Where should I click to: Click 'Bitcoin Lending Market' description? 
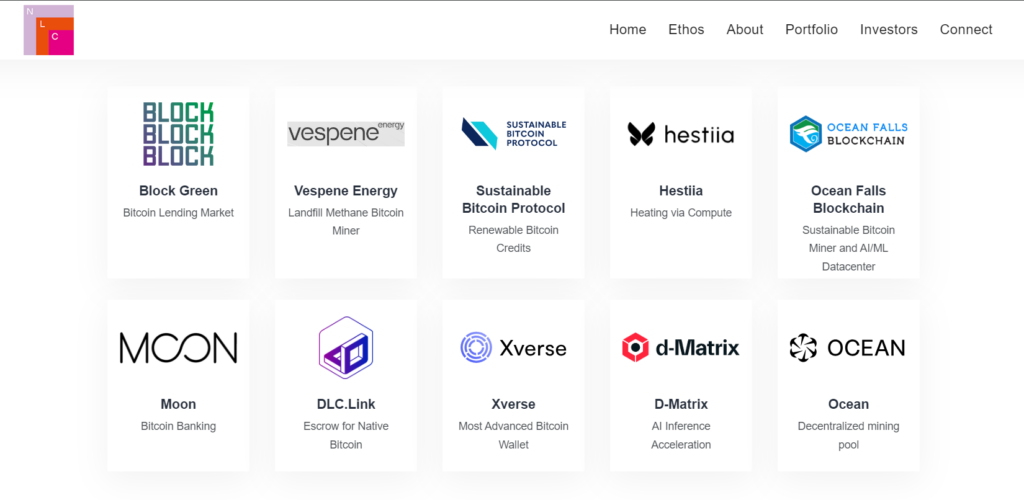coord(178,212)
